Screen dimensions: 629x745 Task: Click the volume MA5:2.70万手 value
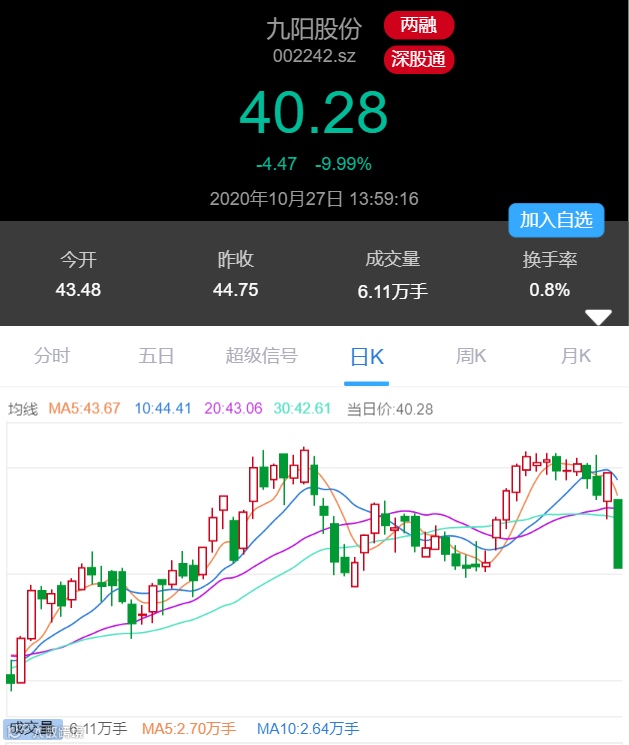189,728
